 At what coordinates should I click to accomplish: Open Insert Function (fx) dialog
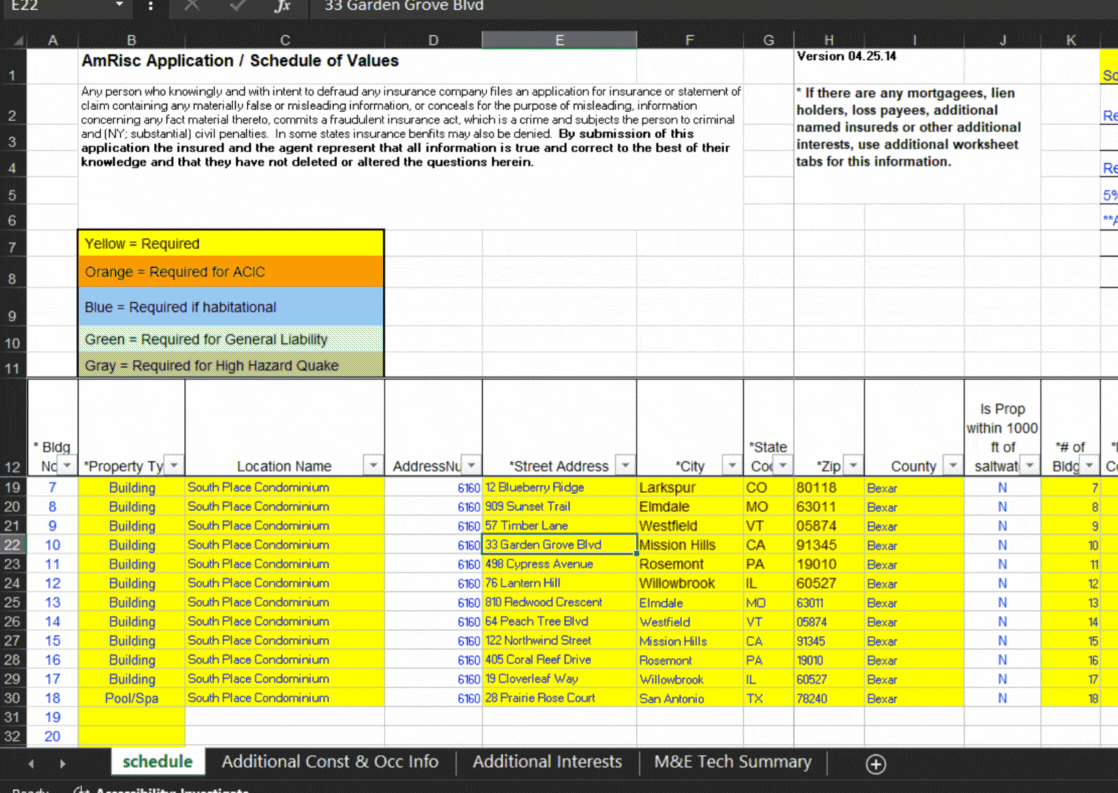[282, 6]
